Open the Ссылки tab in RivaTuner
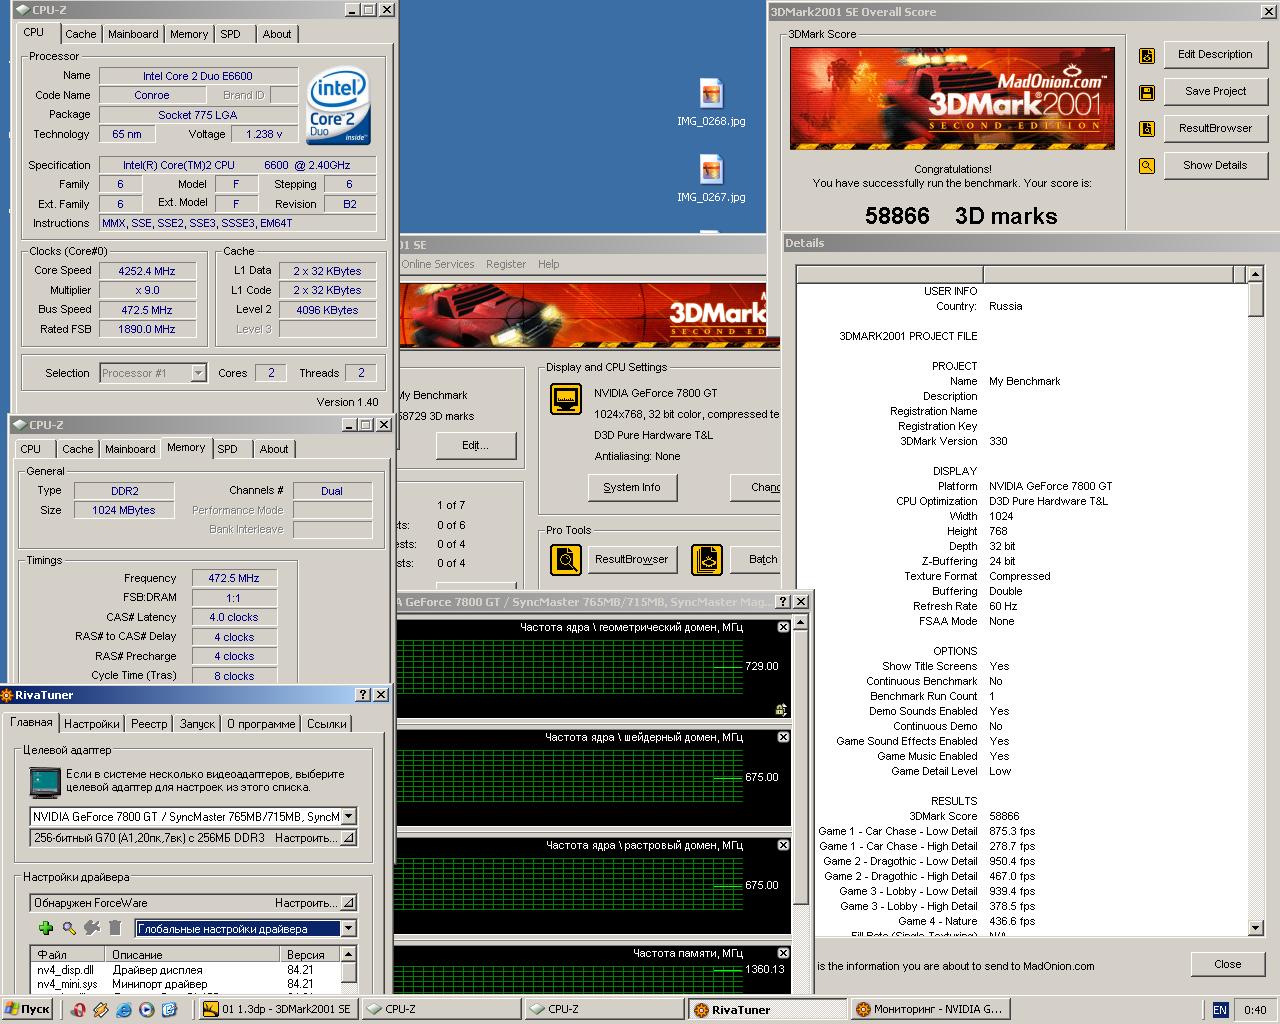 click(327, 724)
